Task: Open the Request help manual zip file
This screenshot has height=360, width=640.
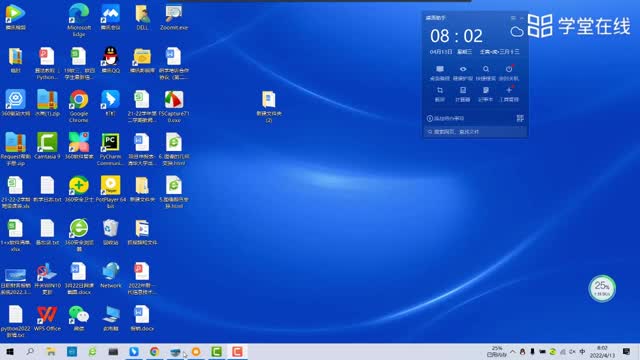Action: (x=16, y=149)
